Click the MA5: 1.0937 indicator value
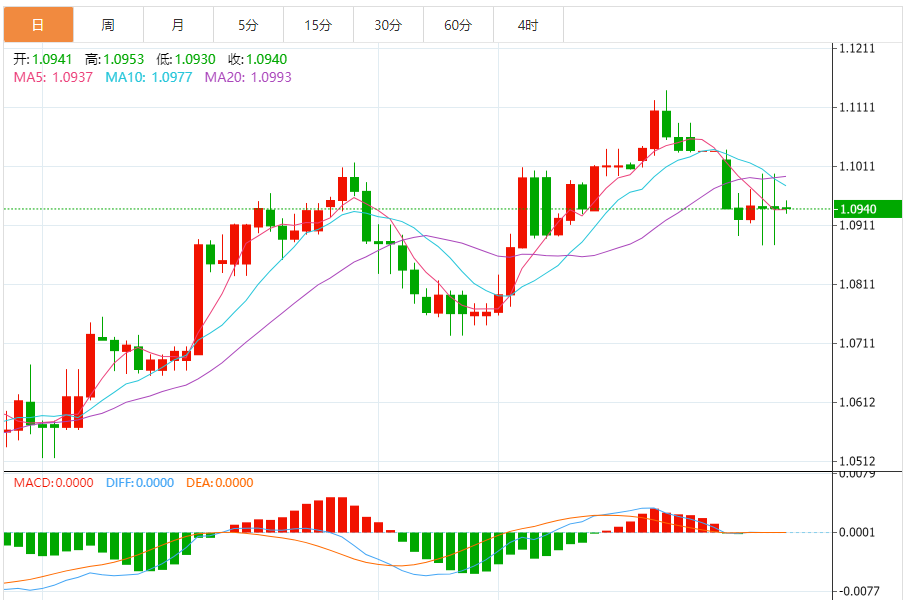This screenshot has width=907, height=600. click(53, 78)
